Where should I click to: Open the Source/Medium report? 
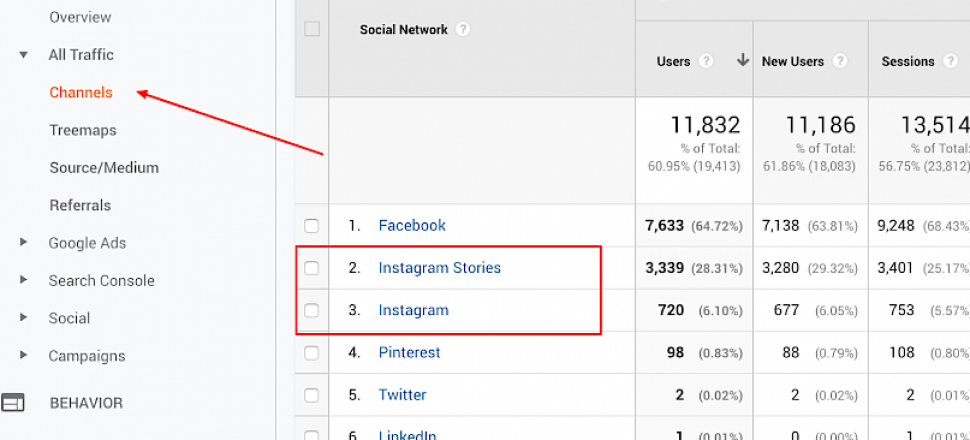[x=104, y=168]
